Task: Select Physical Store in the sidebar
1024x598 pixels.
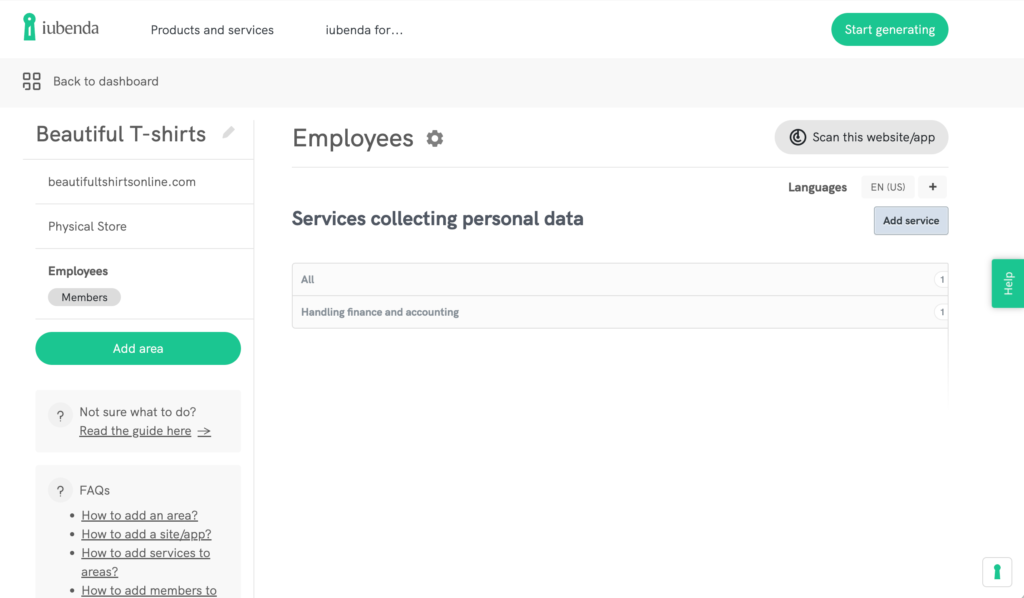Action: click(x=87, y=226)
